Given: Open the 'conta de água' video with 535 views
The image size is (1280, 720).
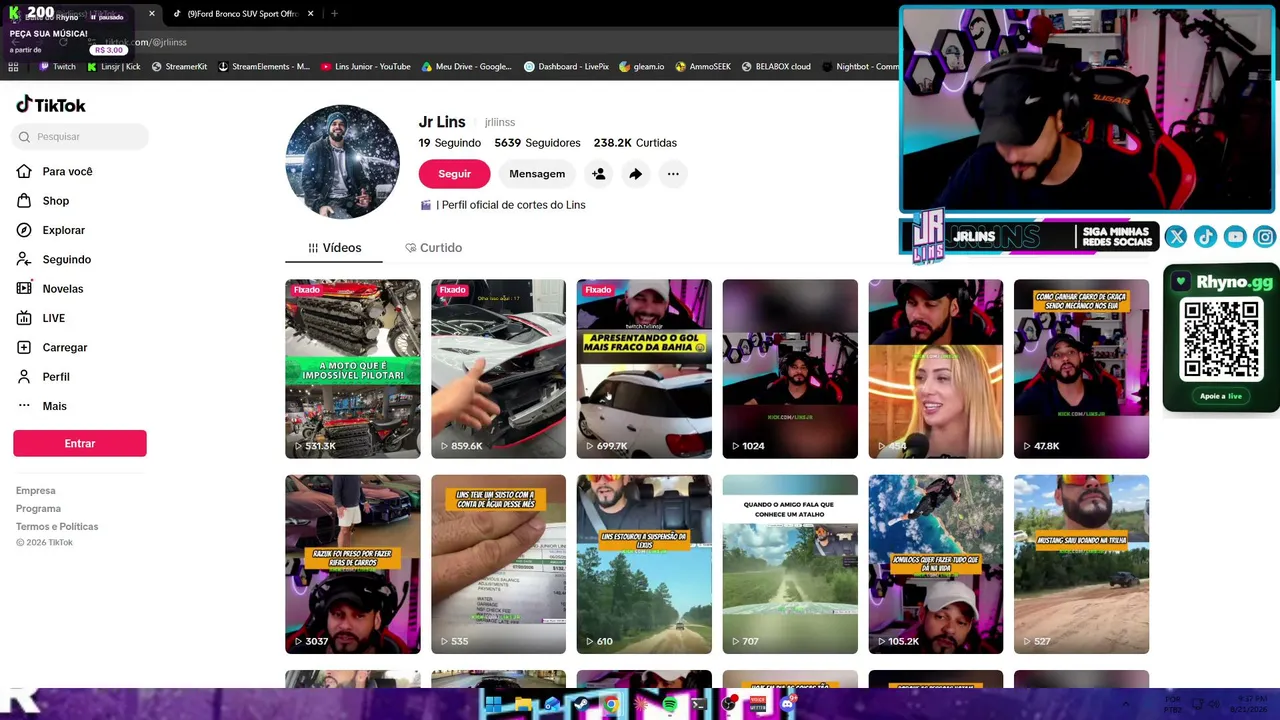Looking at the screenshot, I should pos(498,564).
